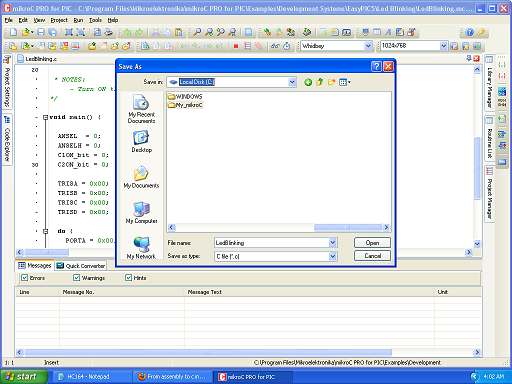This screenshot has height=384, width=512.
Task: Open the Project Settings side panel tab
Action: click(x=7, y=82)
